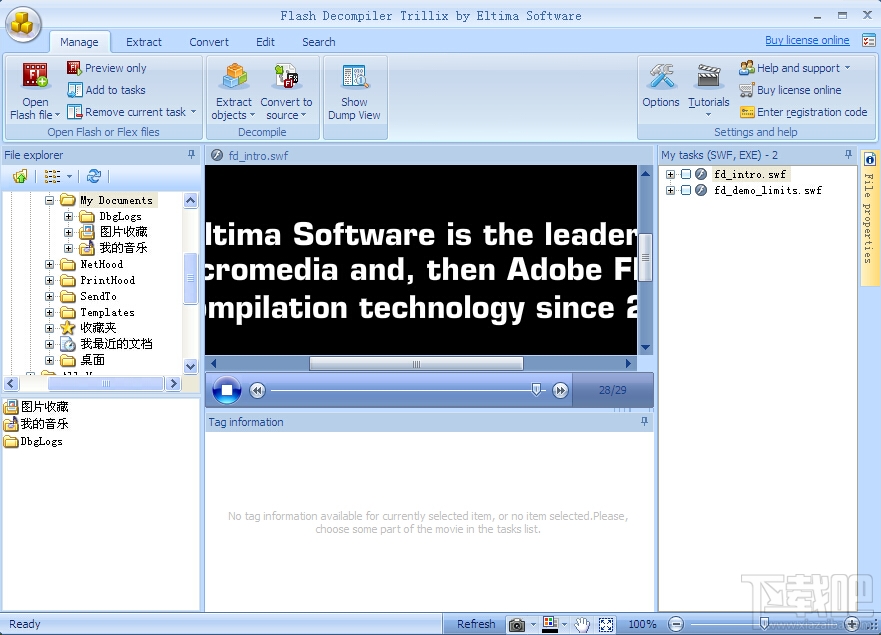The height and width of the screenshot is (635, 881).
Task: Select the Preview only option
Action: click(107, 68)
